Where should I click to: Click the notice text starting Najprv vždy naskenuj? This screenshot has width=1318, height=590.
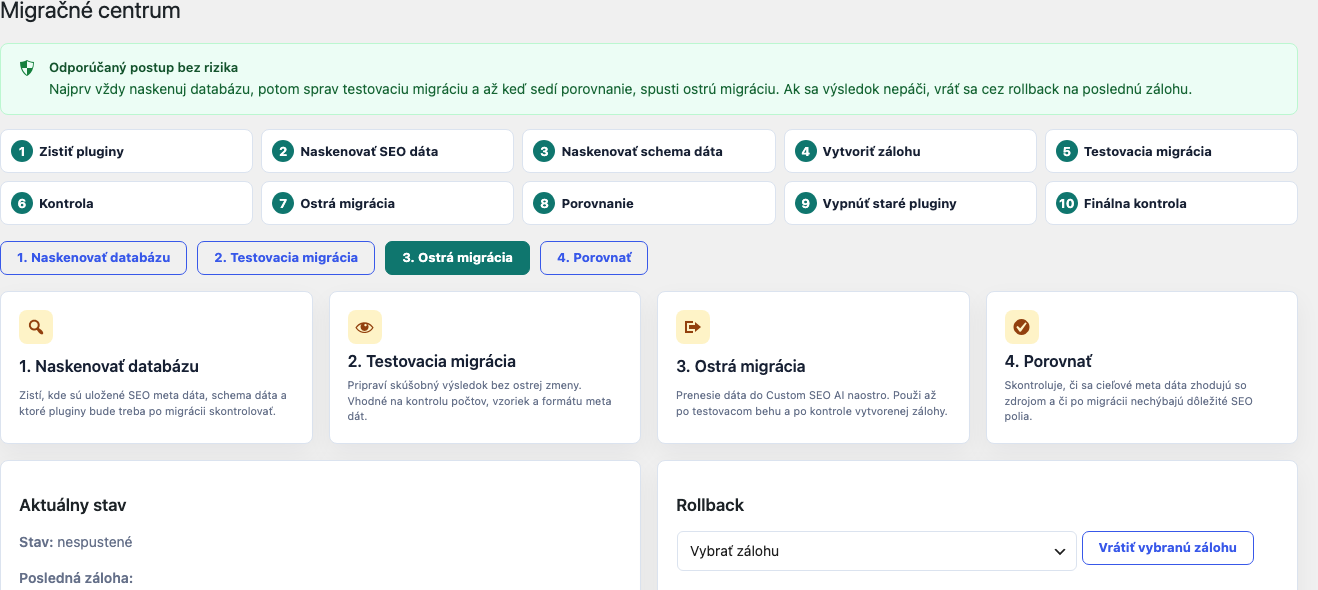tap(621, 89)
